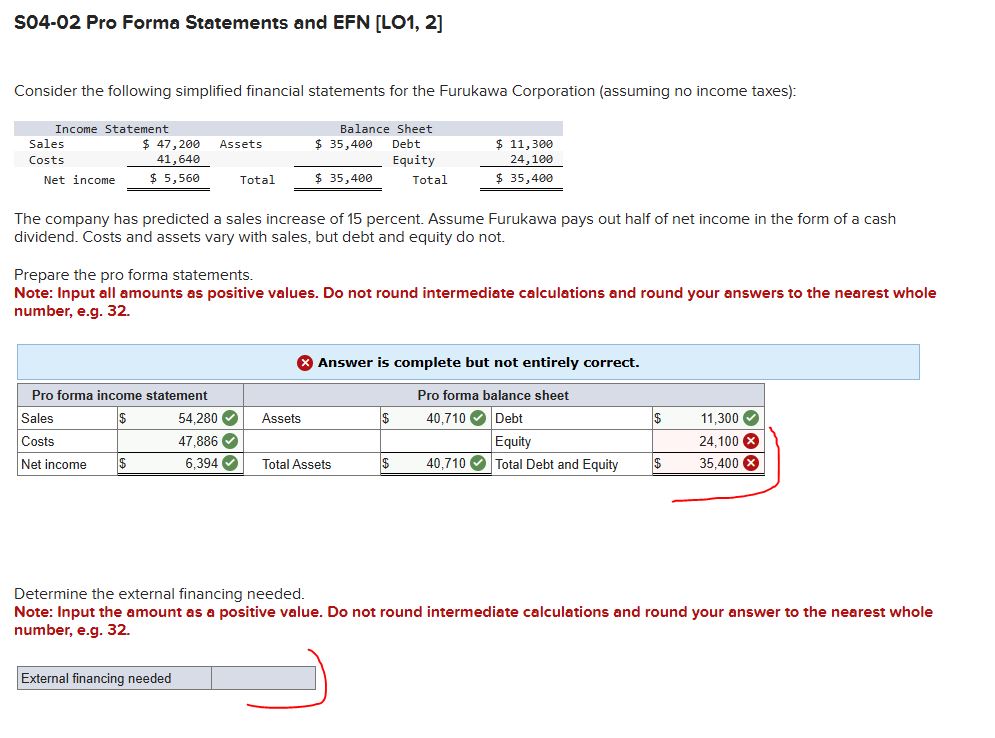Click 'Determine the external financing needed.' text
The height and width of the screenshot is (738, 995).
159,594
